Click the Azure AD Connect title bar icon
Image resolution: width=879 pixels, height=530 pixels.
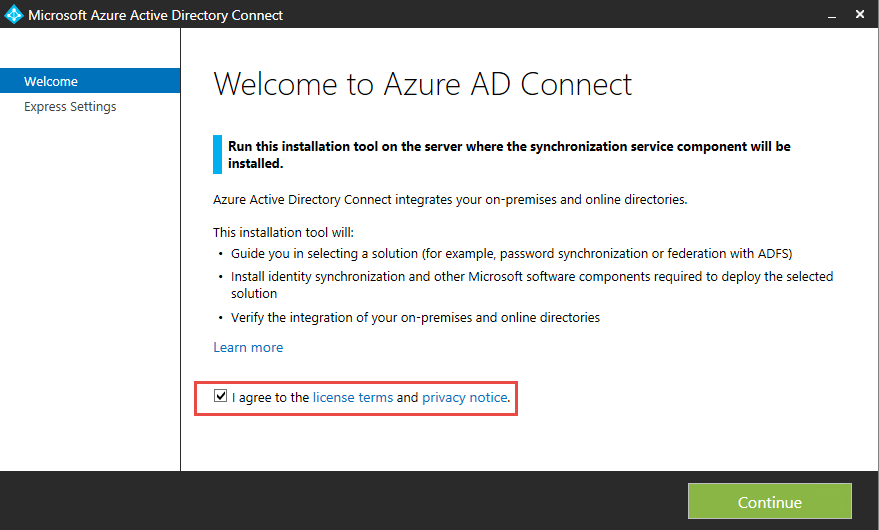(14, 15)
